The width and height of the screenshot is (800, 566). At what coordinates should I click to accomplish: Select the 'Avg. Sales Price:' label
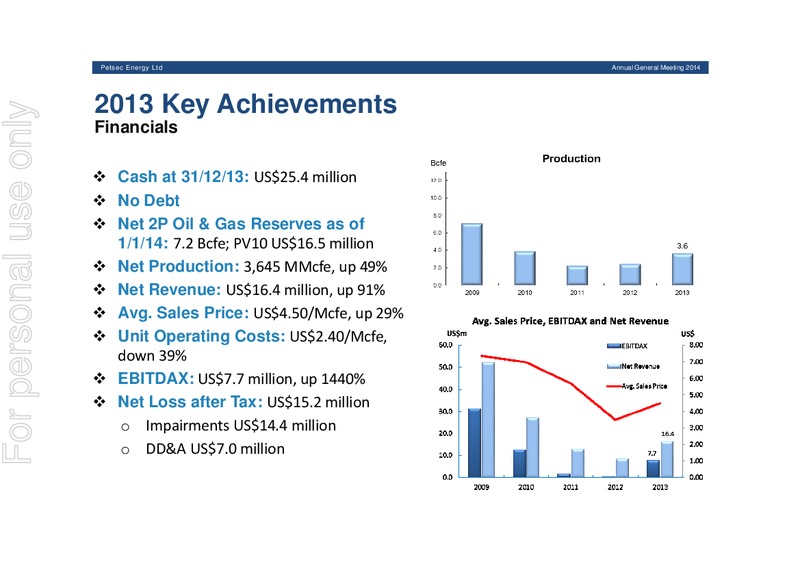(x=183, y=312)
